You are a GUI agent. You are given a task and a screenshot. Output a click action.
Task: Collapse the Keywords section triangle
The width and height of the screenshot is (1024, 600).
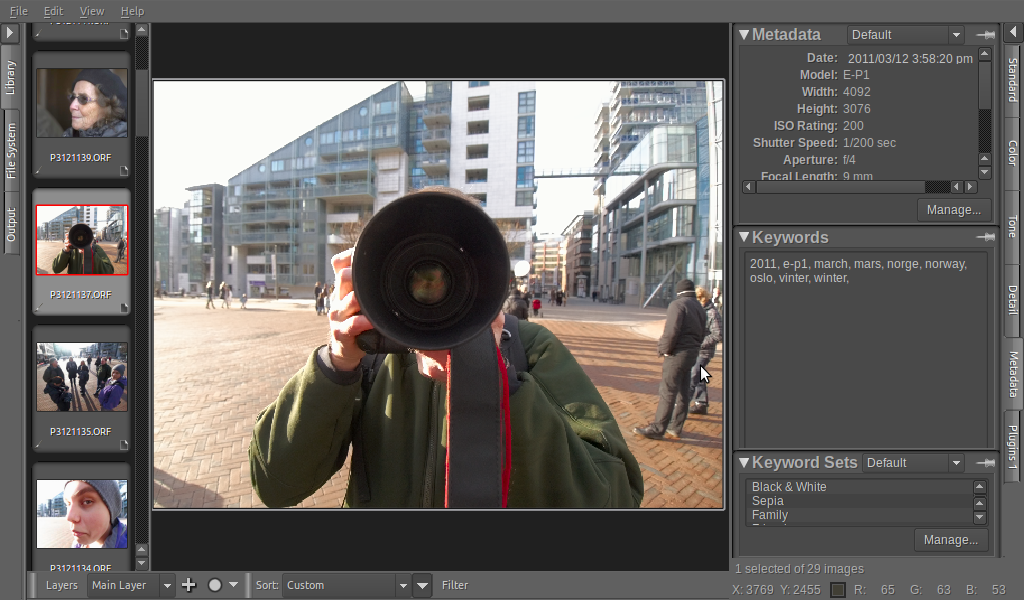744,237
